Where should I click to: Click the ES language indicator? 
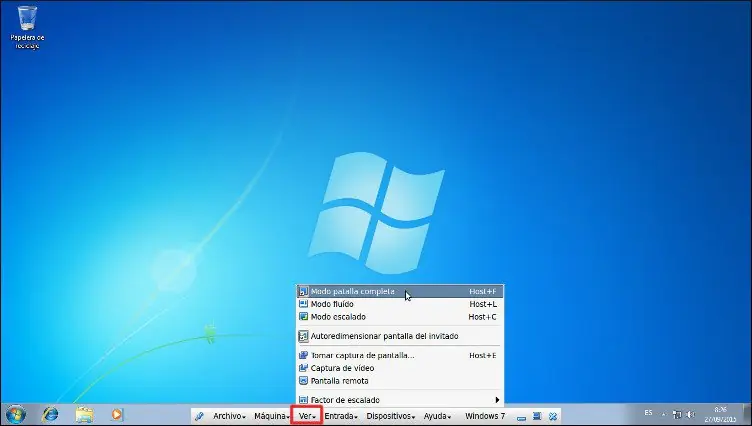tap(648, 413)
